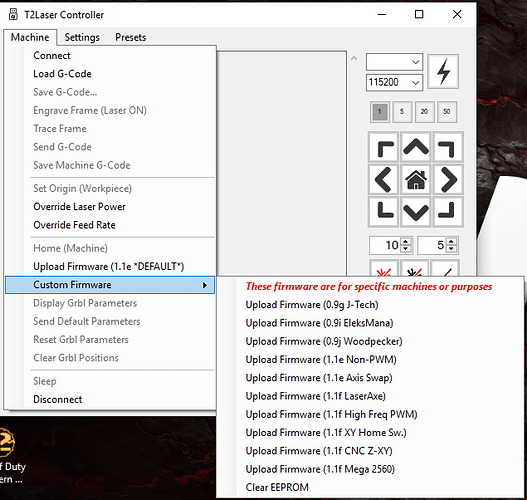527x500 pixels.
Task: Upload Firmware 1.1f CNC Z-XY
Action: pos(370,451)
